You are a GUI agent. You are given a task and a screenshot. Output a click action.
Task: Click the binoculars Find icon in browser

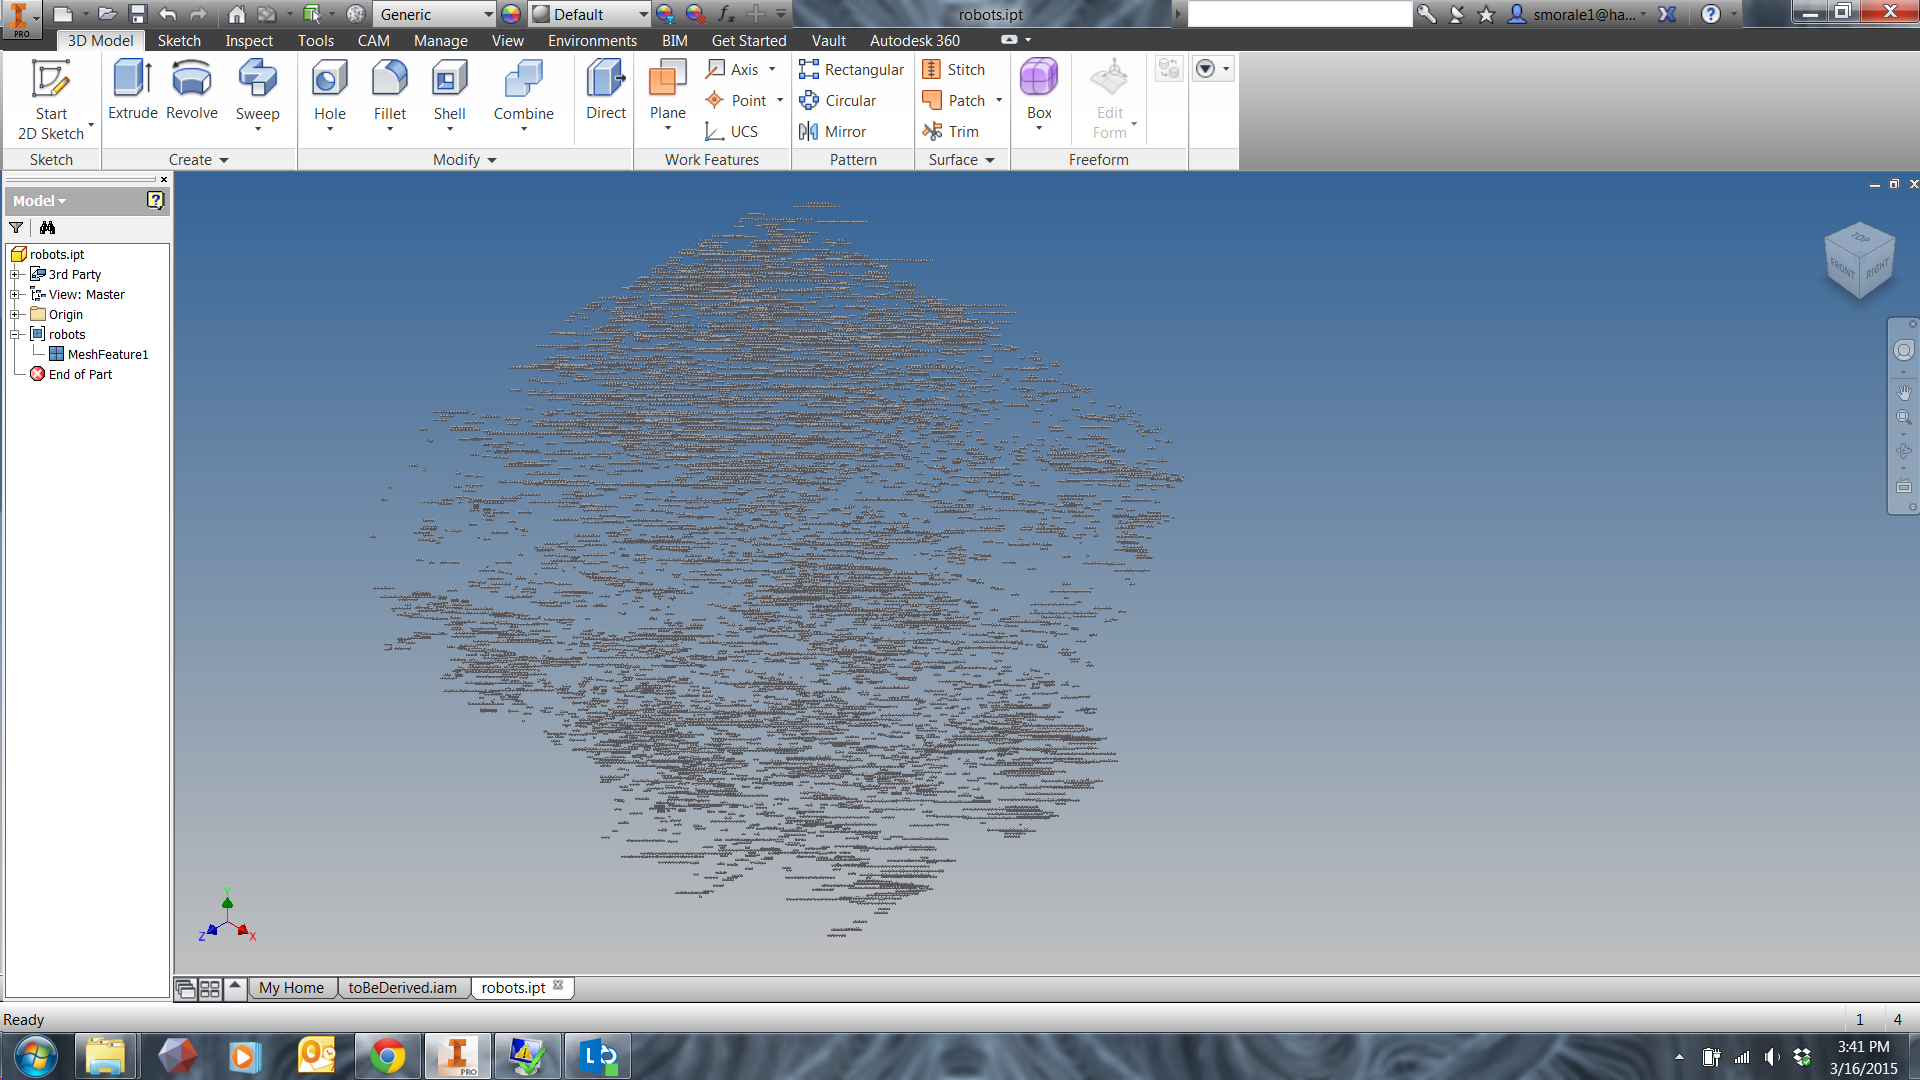point(47,228)
